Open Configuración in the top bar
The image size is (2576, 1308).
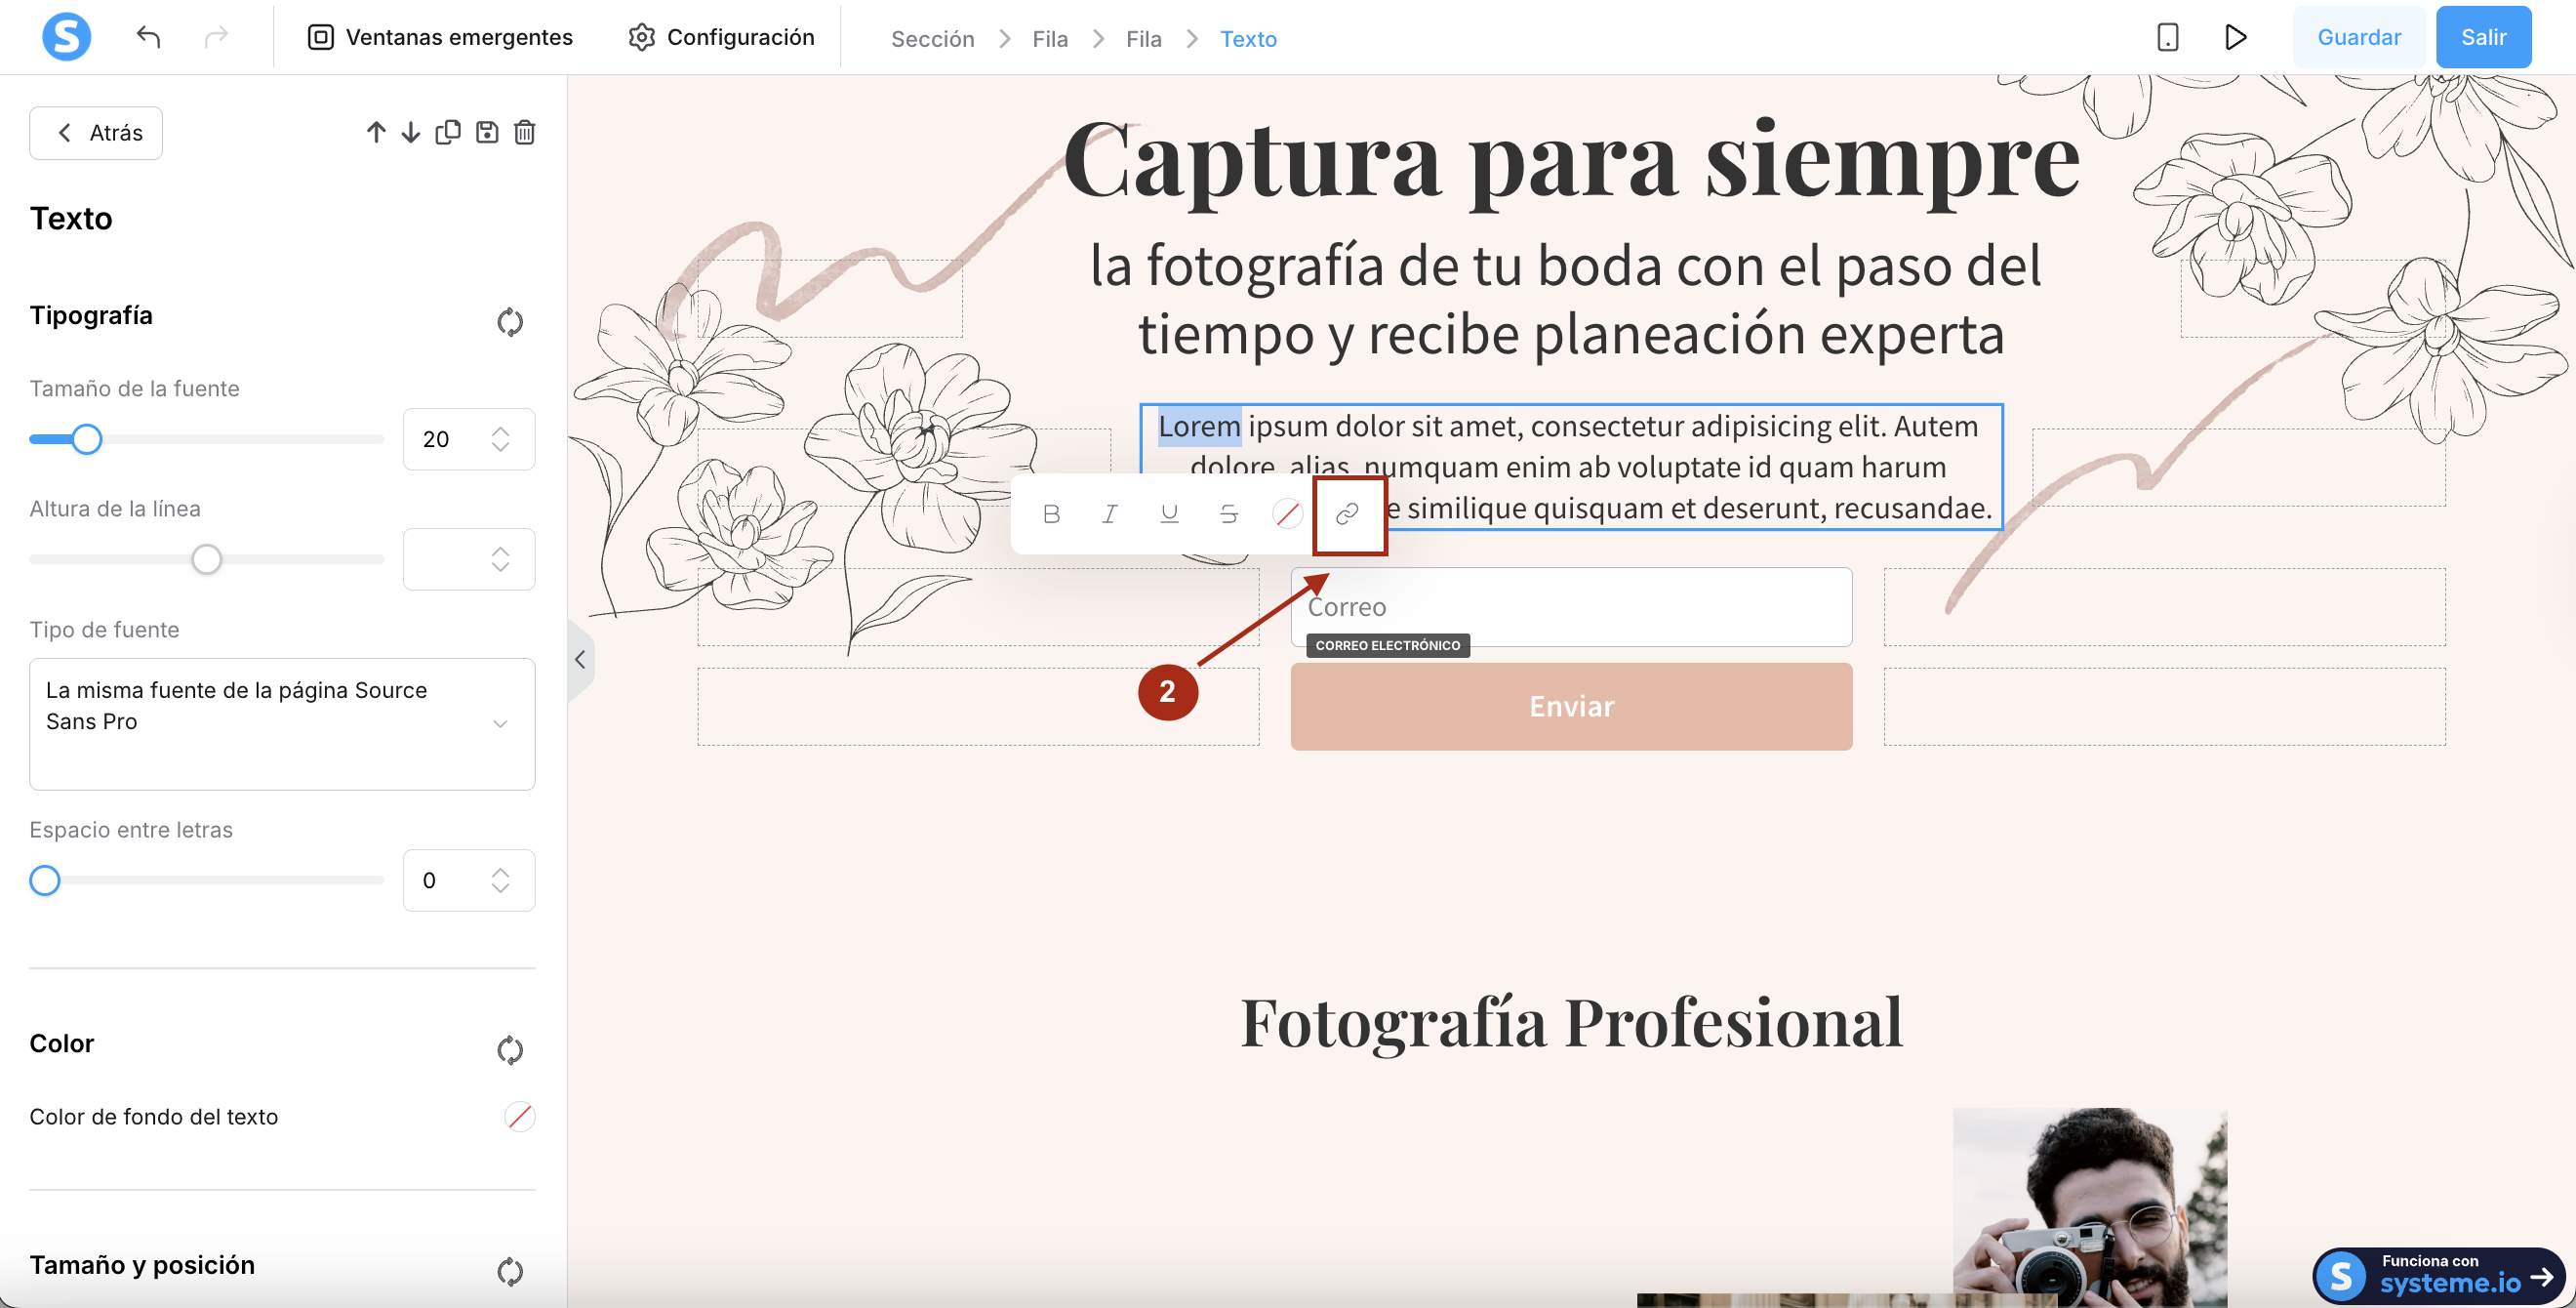pos(721,37)
